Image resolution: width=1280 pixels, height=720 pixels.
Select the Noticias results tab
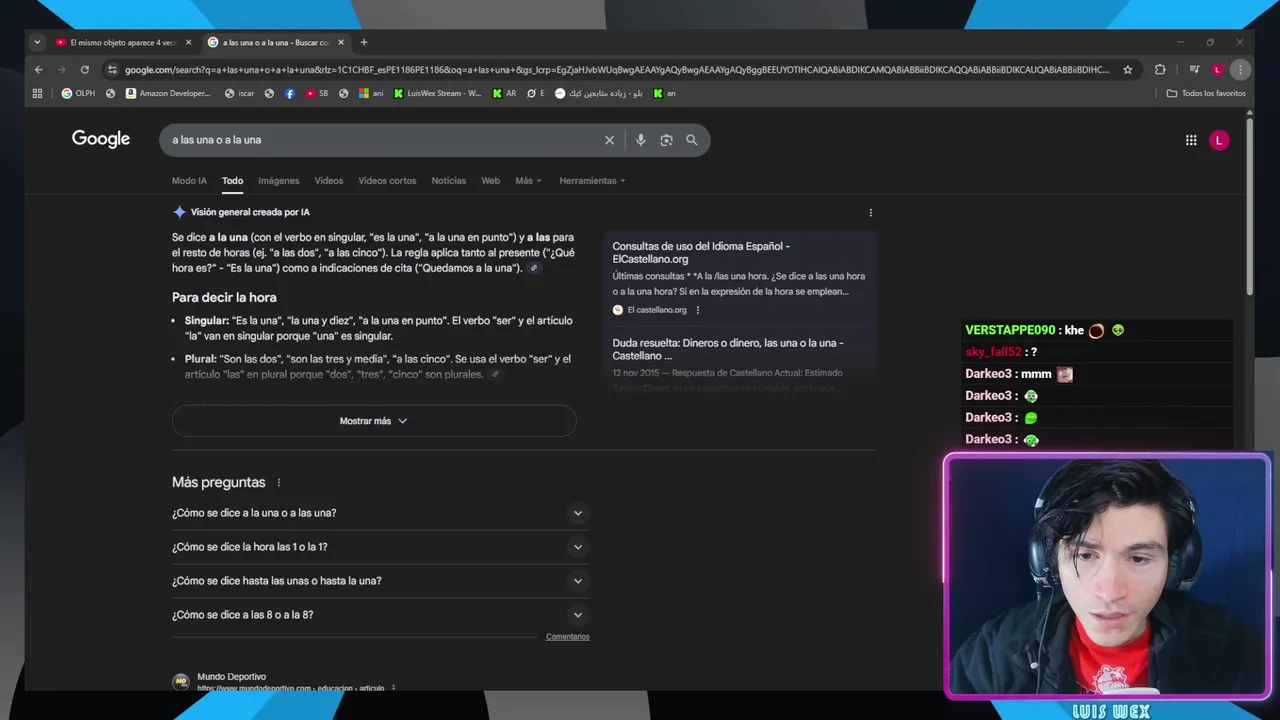[x=449, y=181]
